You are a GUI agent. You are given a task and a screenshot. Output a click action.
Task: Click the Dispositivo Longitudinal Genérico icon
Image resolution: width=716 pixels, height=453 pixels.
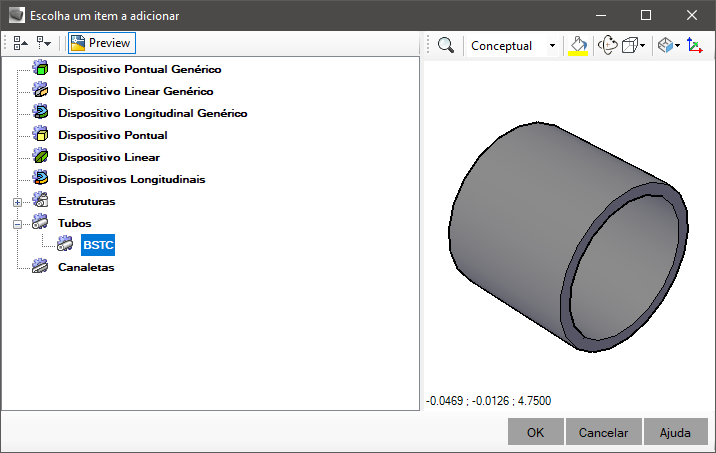[41, 112]
